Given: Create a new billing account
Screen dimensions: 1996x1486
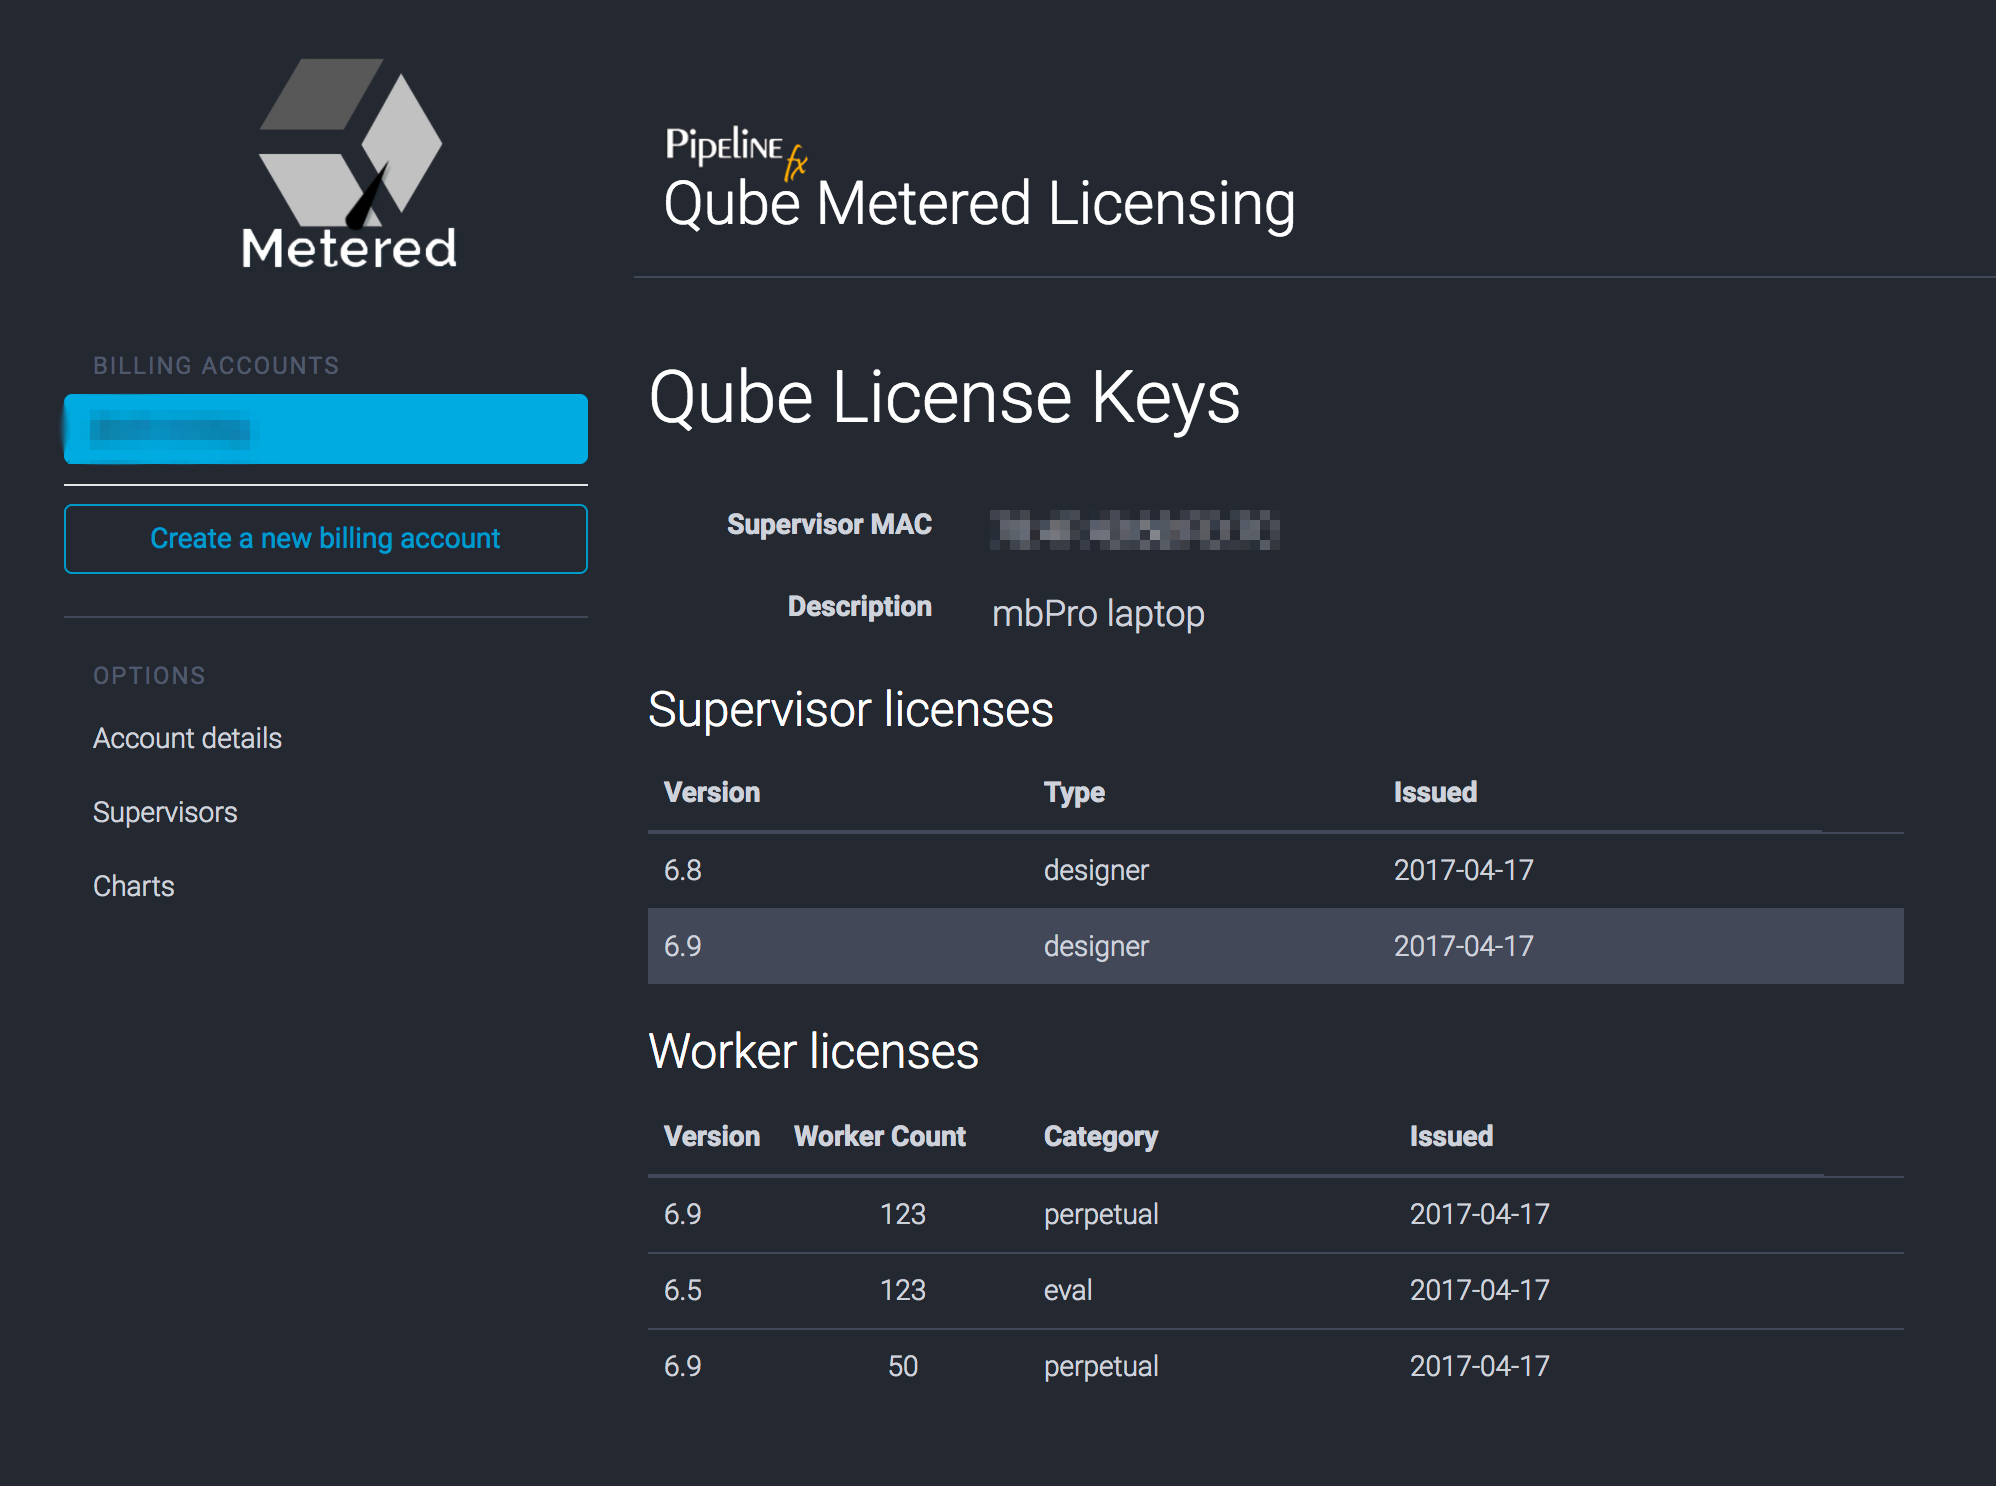Looking at the screenshot, I should (326, 539).
